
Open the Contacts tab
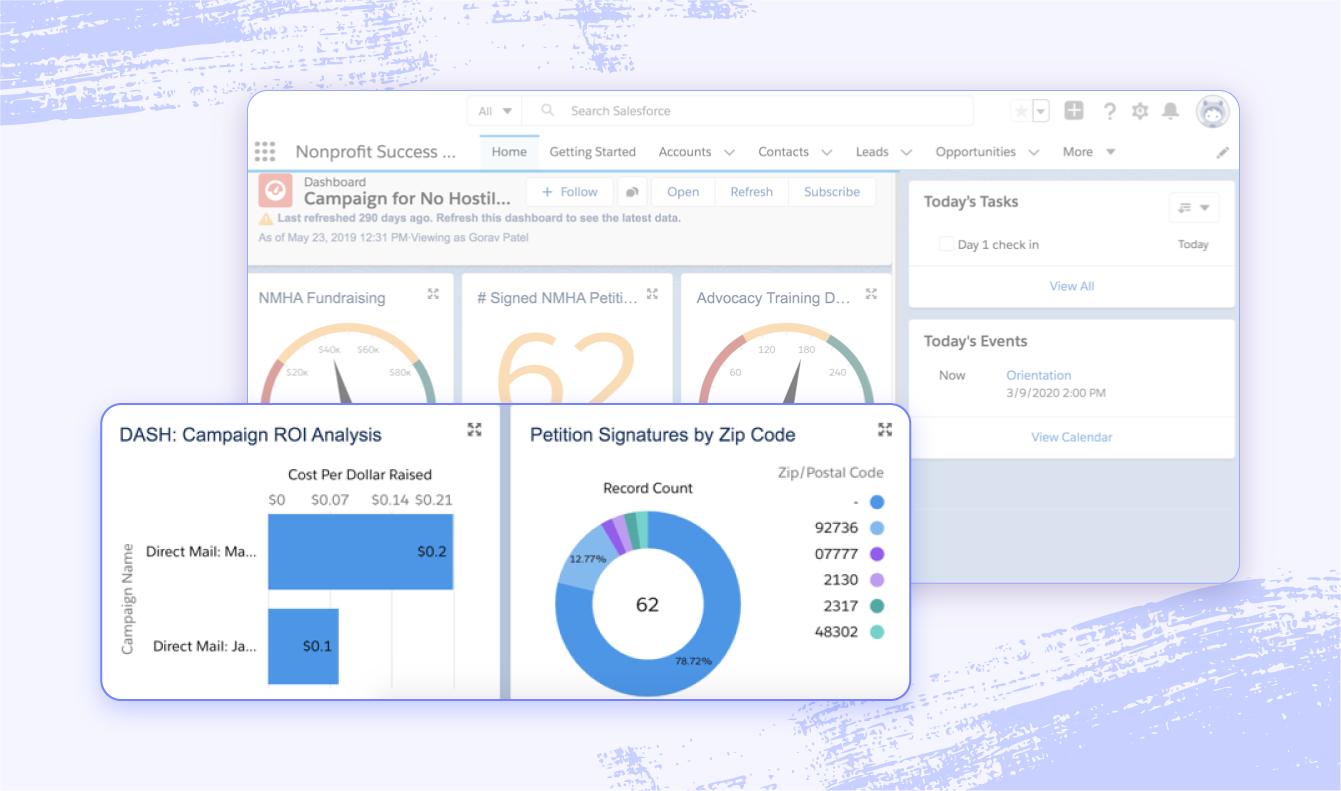click(784, 152)
